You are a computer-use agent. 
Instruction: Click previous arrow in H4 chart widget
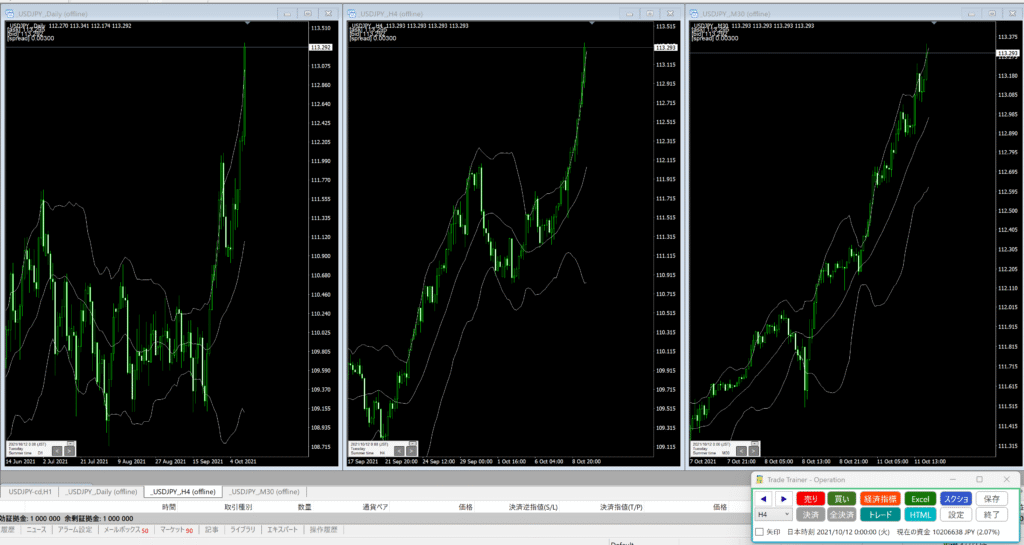399,450
